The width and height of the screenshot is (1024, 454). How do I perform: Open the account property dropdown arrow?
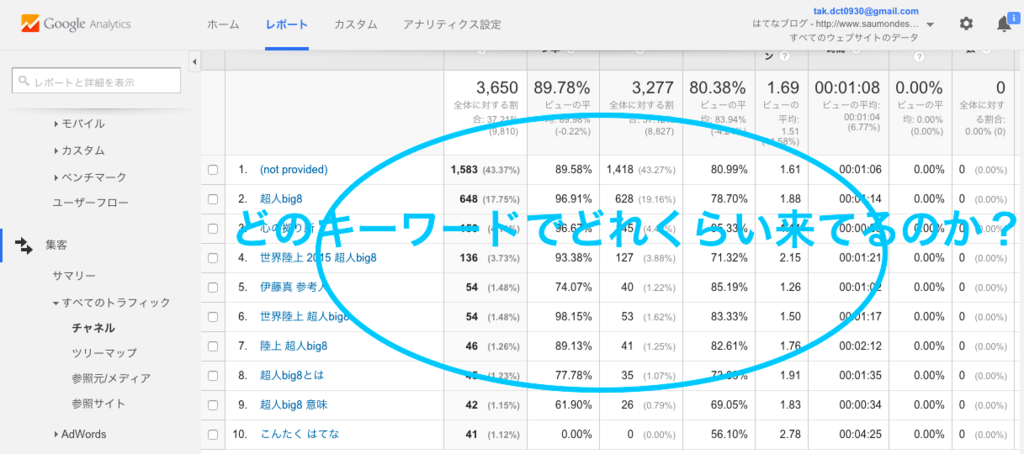930,25
